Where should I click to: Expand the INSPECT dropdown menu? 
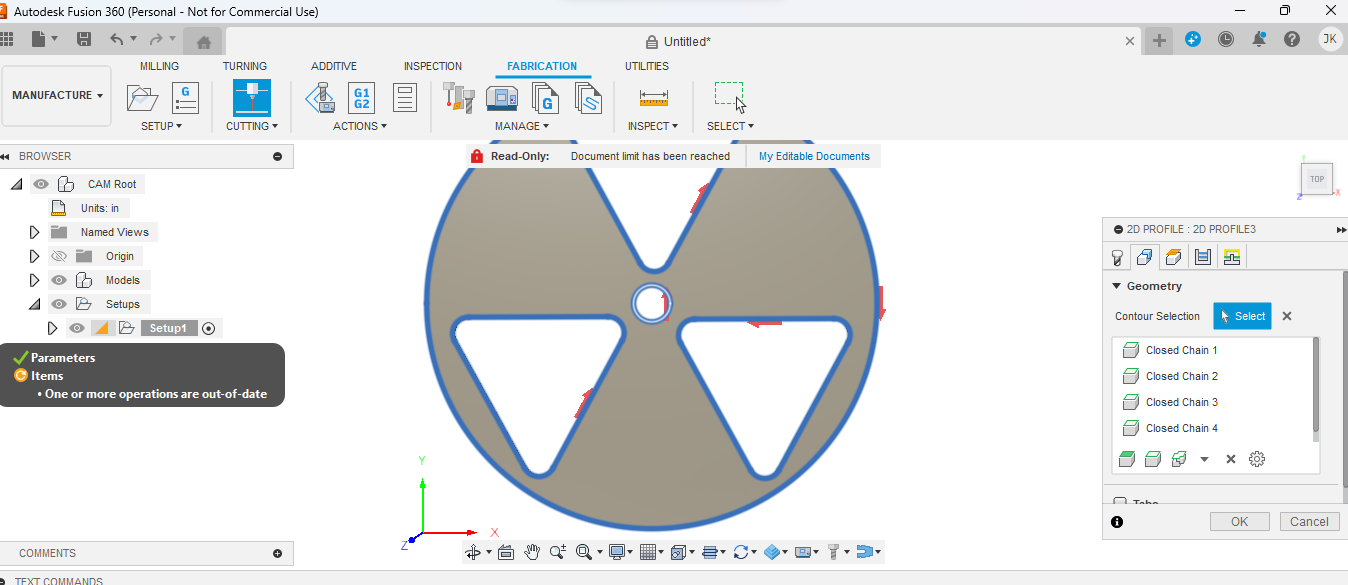653,126
